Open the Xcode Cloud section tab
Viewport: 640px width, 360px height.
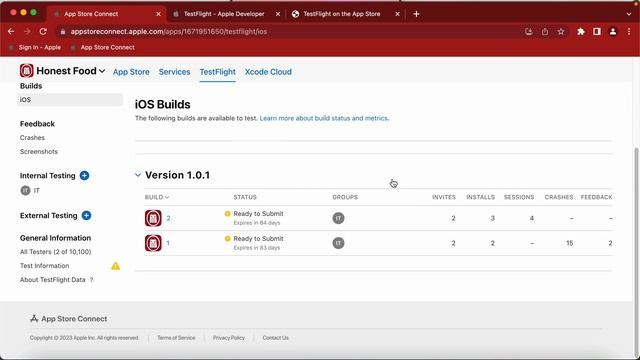(x=268, y=72)
